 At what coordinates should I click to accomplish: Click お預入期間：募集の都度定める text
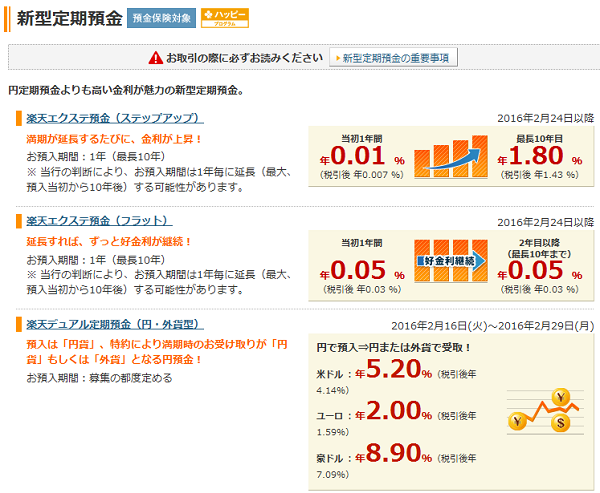point(99,378)
